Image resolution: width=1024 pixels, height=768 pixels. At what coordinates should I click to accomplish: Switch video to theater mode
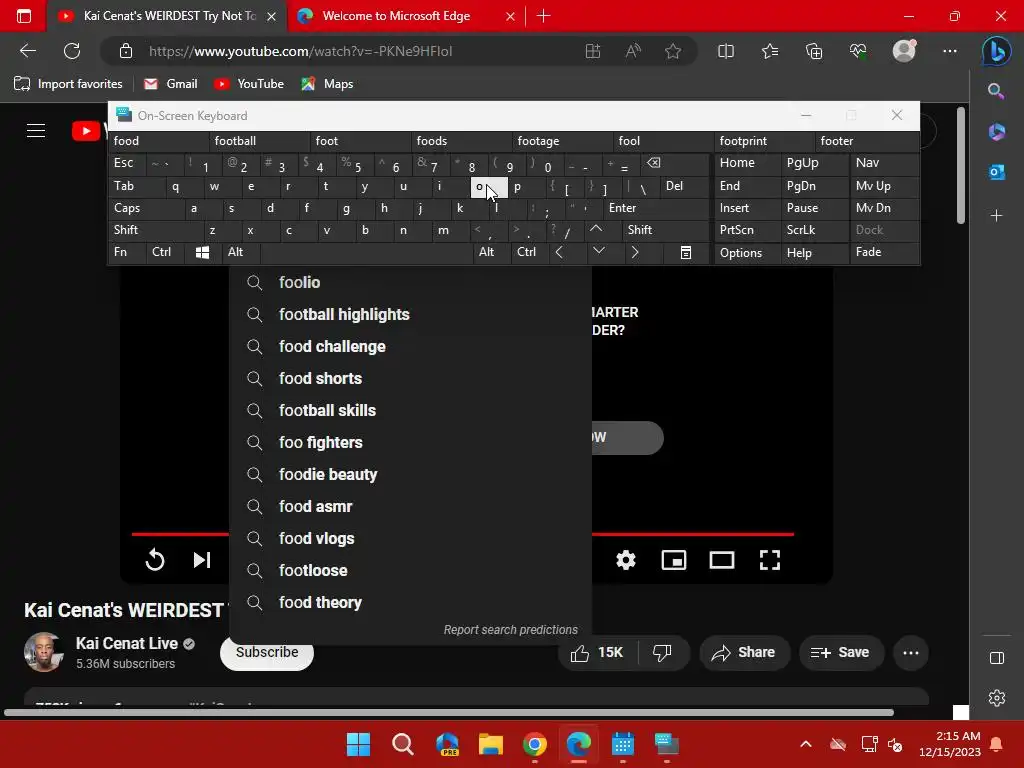(722, 560)
